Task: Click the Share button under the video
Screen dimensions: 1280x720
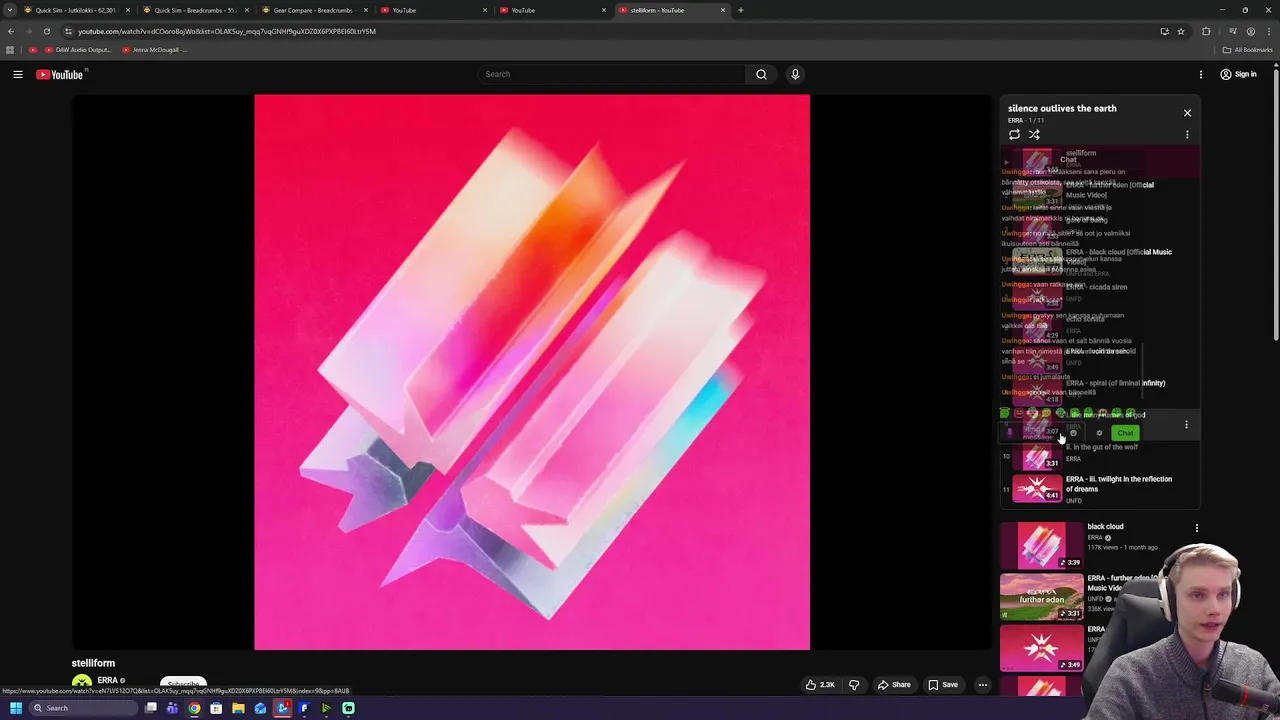Action: click(894, 685)
